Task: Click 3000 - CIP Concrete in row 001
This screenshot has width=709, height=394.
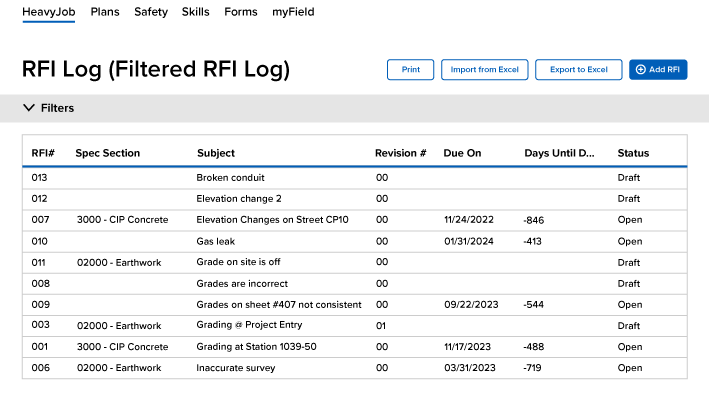Action: point(123,347)
